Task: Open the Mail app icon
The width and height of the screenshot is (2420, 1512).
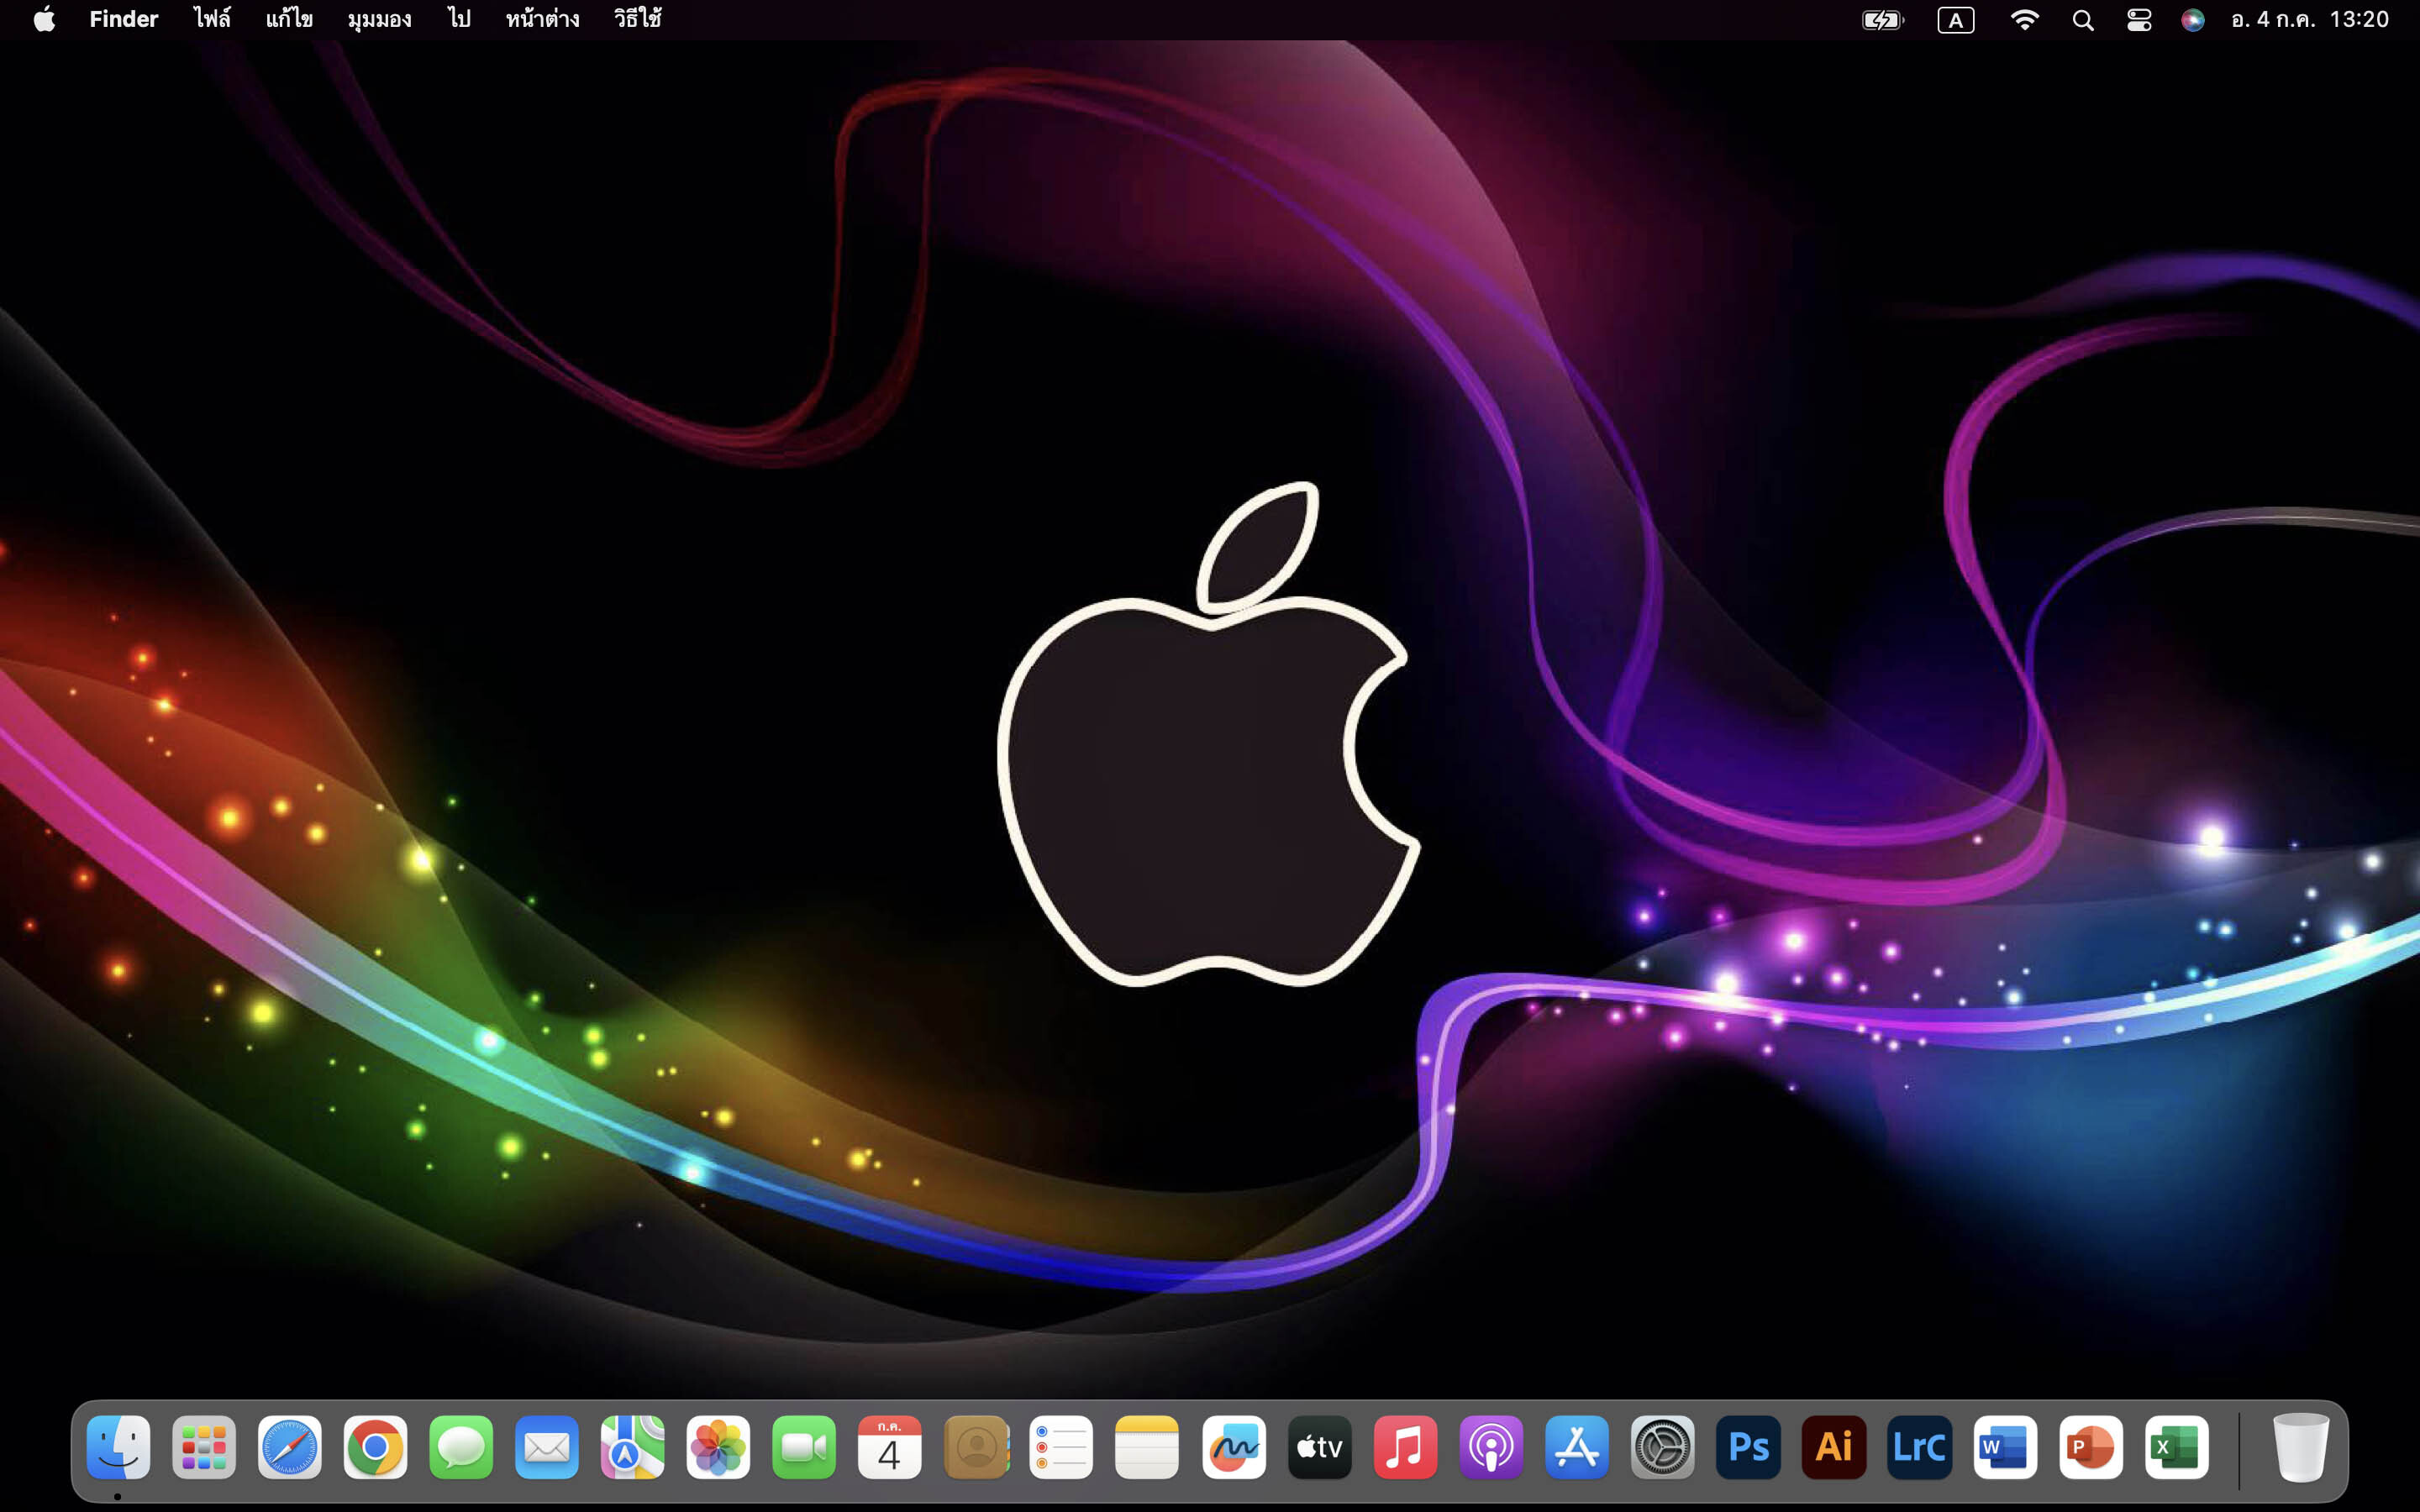Action: (547, 1447)
